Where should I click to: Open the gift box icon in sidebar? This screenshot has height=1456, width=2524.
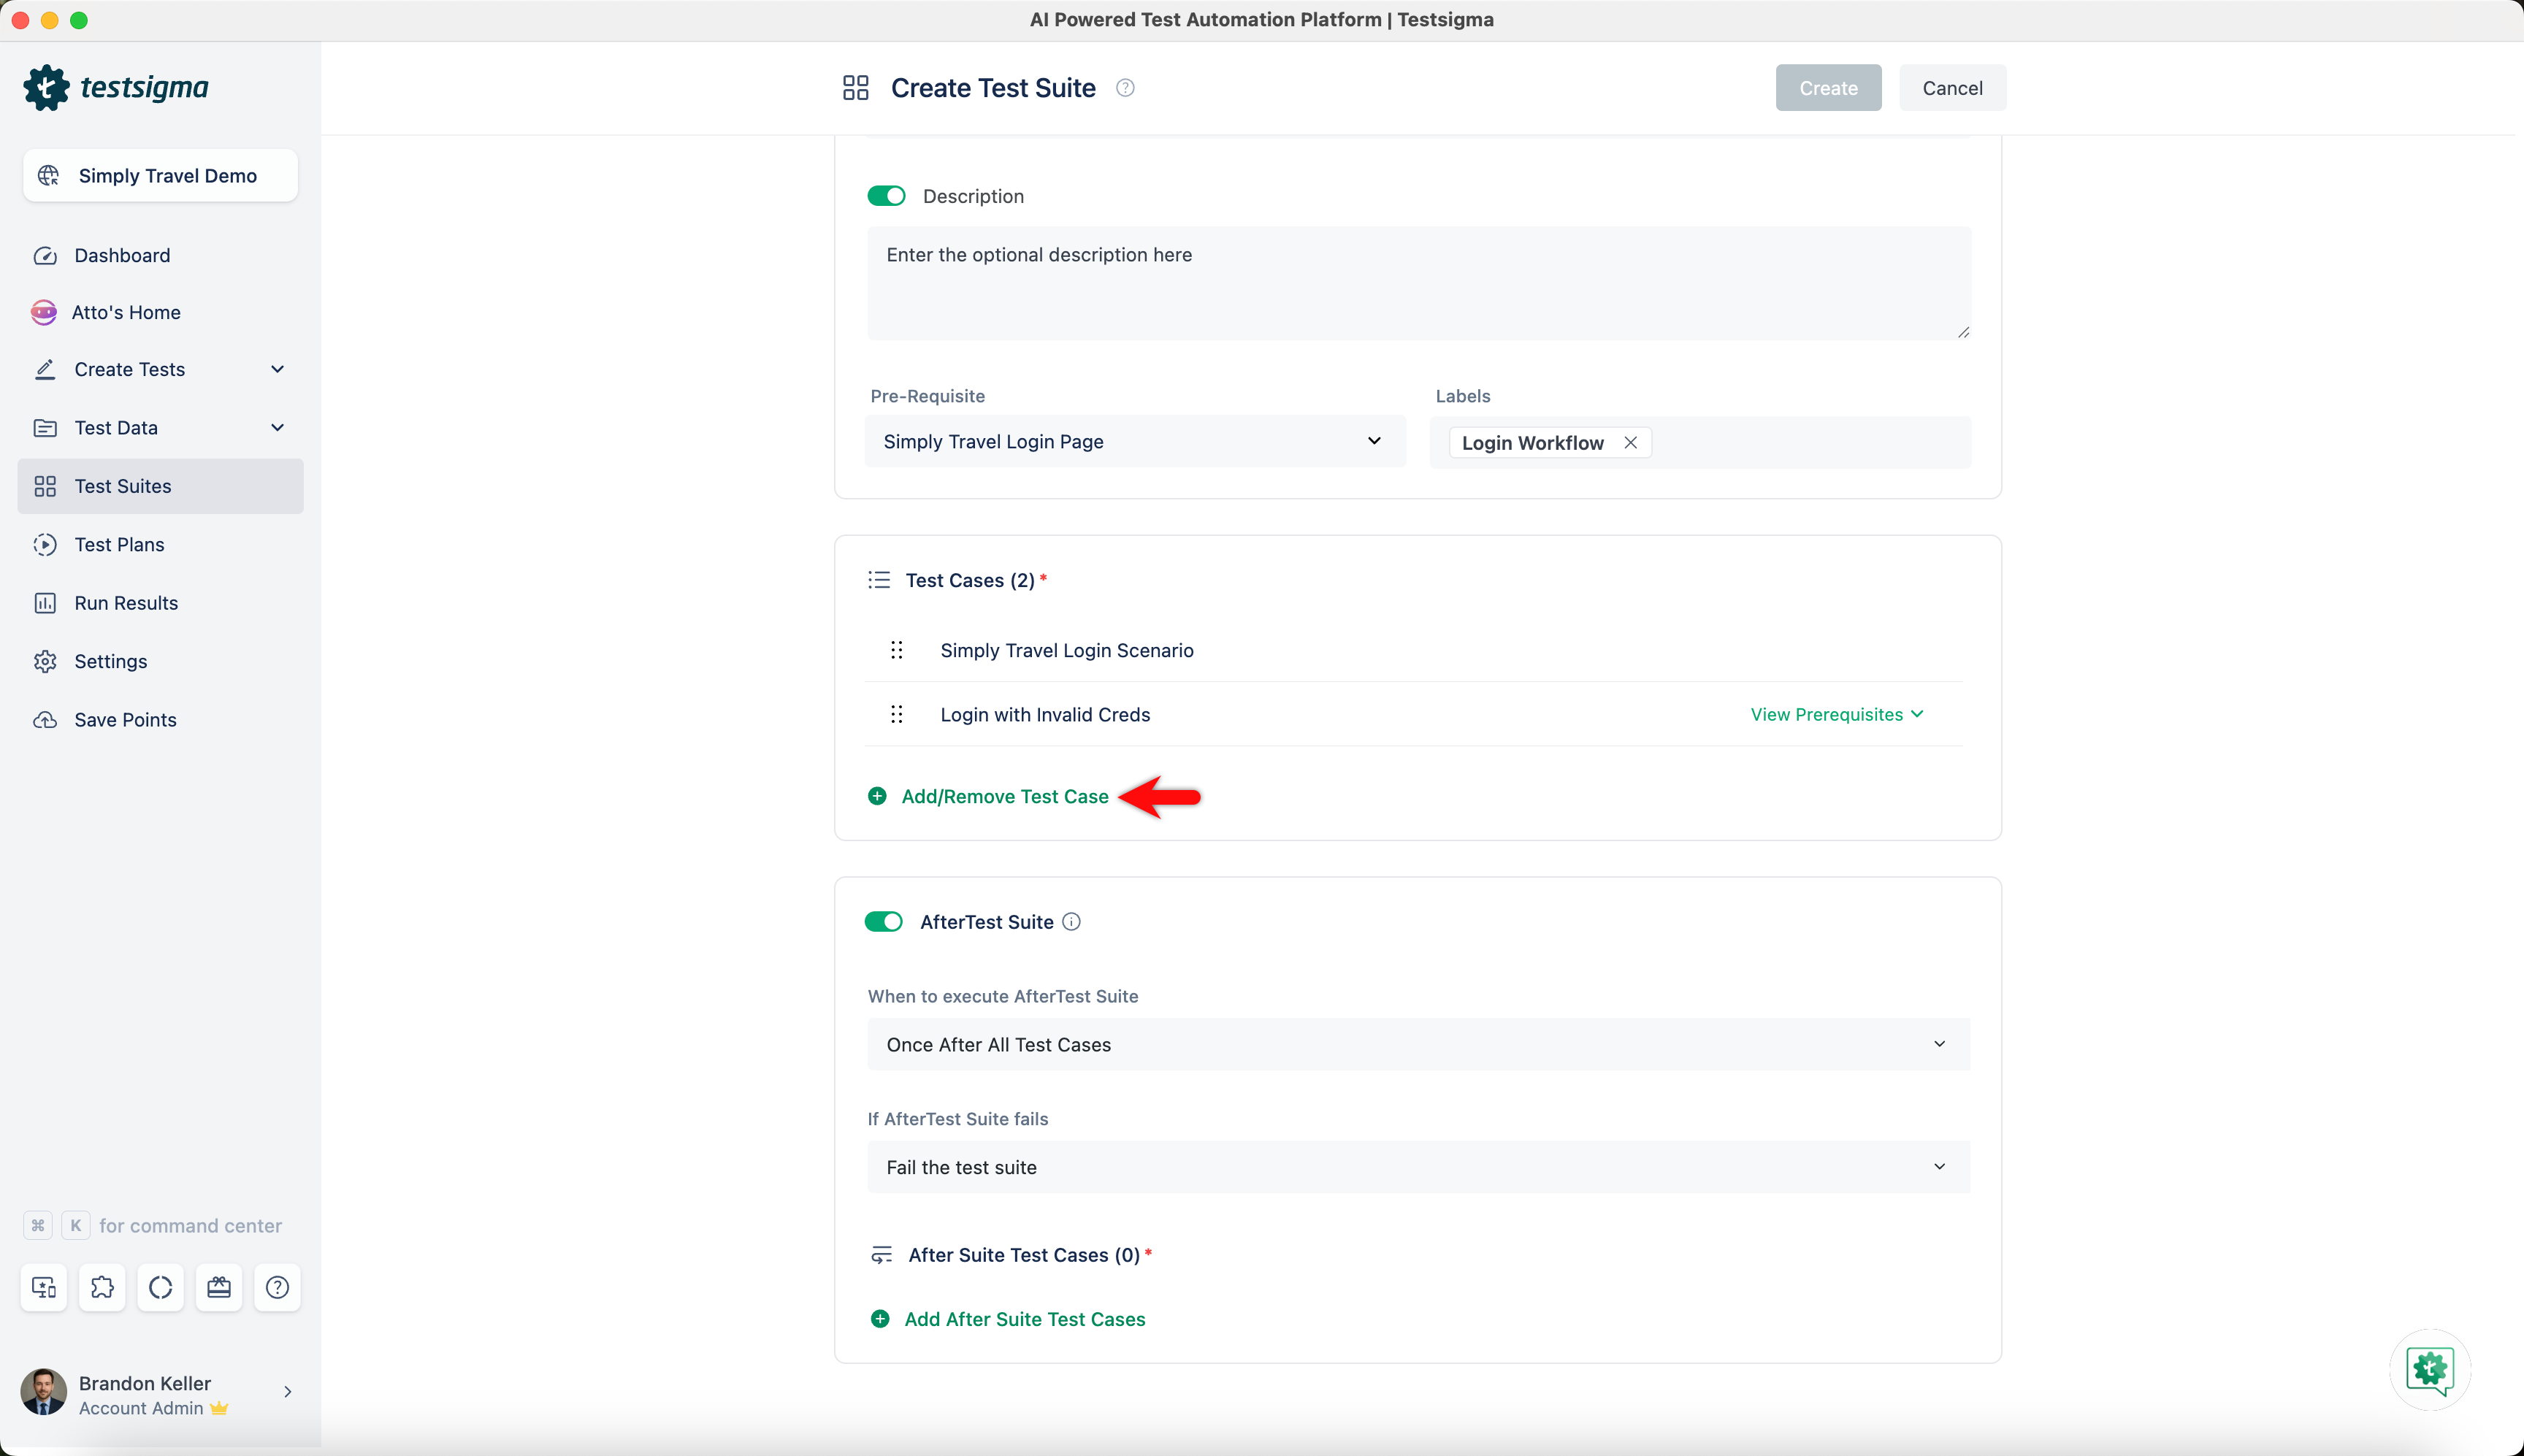[x=219, y=1287]
